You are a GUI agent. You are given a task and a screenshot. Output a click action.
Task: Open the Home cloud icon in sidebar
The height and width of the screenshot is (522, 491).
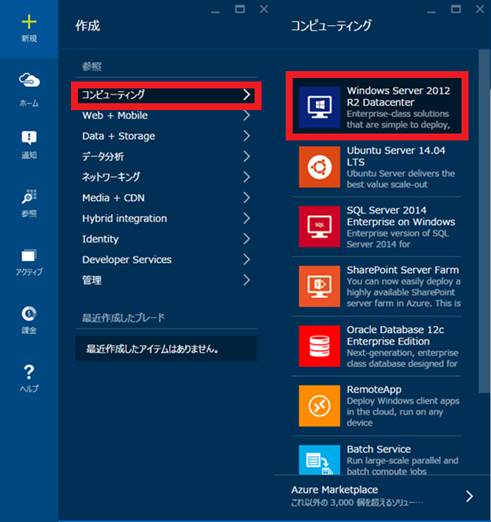click(x=29, y=80)
